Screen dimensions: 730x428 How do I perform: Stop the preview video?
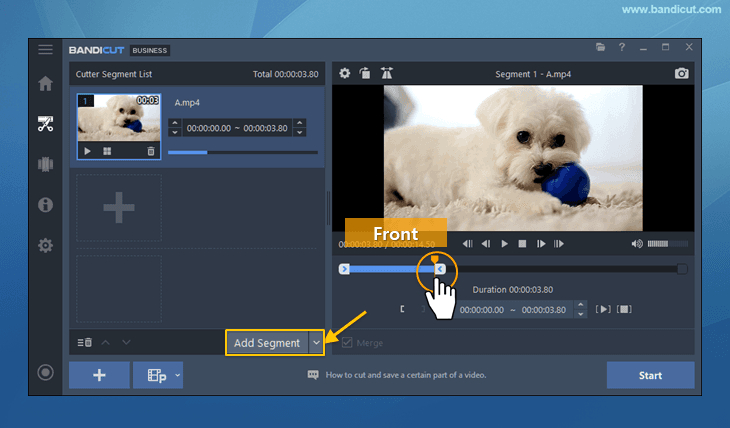click(x=522, y=244)
